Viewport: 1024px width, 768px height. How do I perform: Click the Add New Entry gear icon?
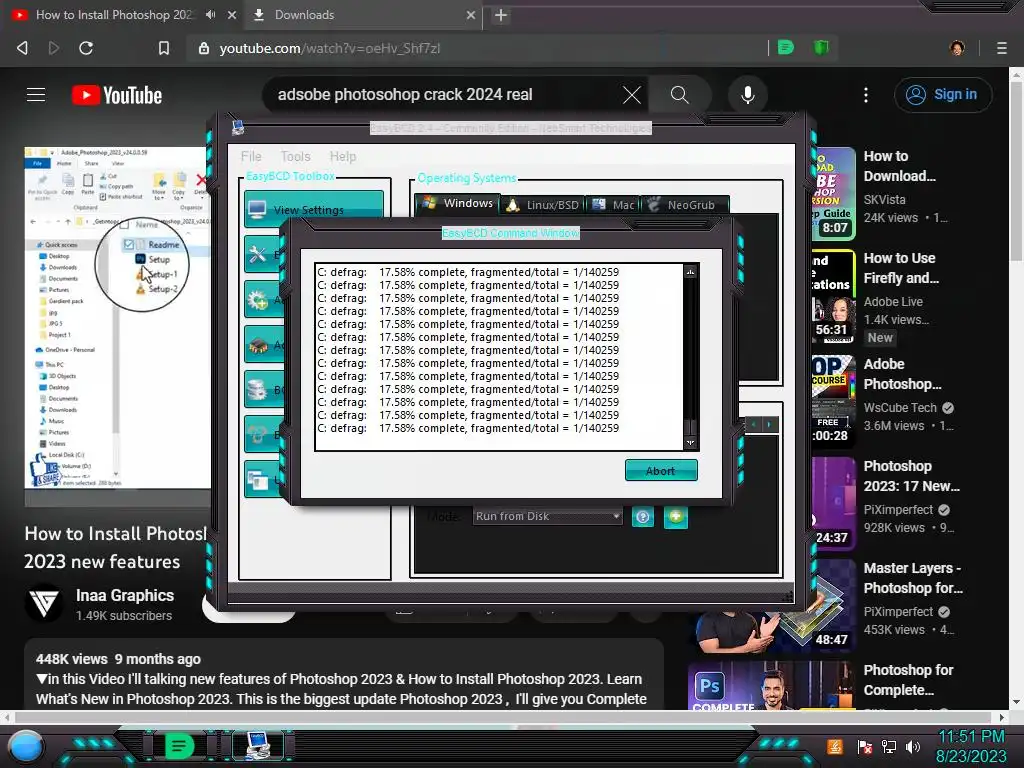pos(257,300)
